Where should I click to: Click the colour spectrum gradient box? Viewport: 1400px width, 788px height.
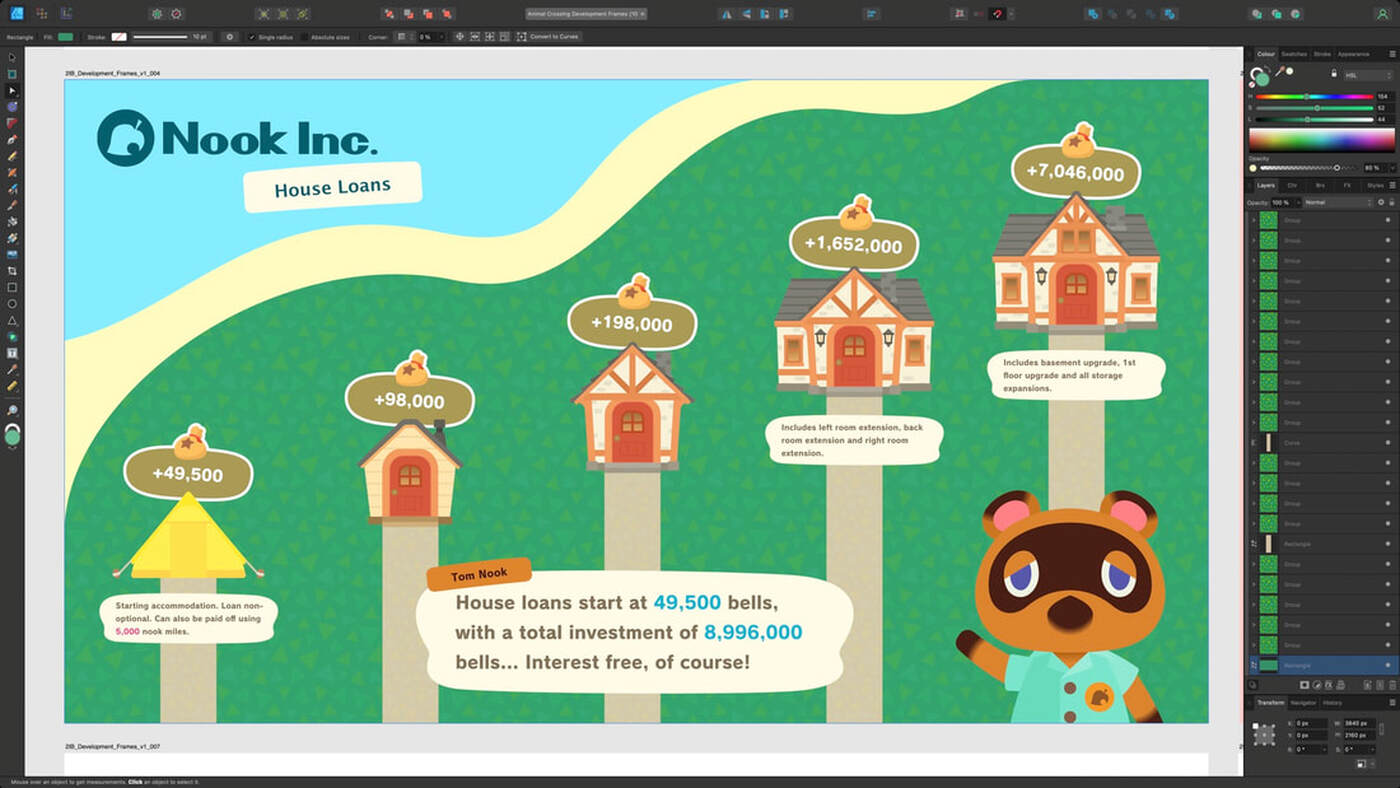[x=1321, y=139]
